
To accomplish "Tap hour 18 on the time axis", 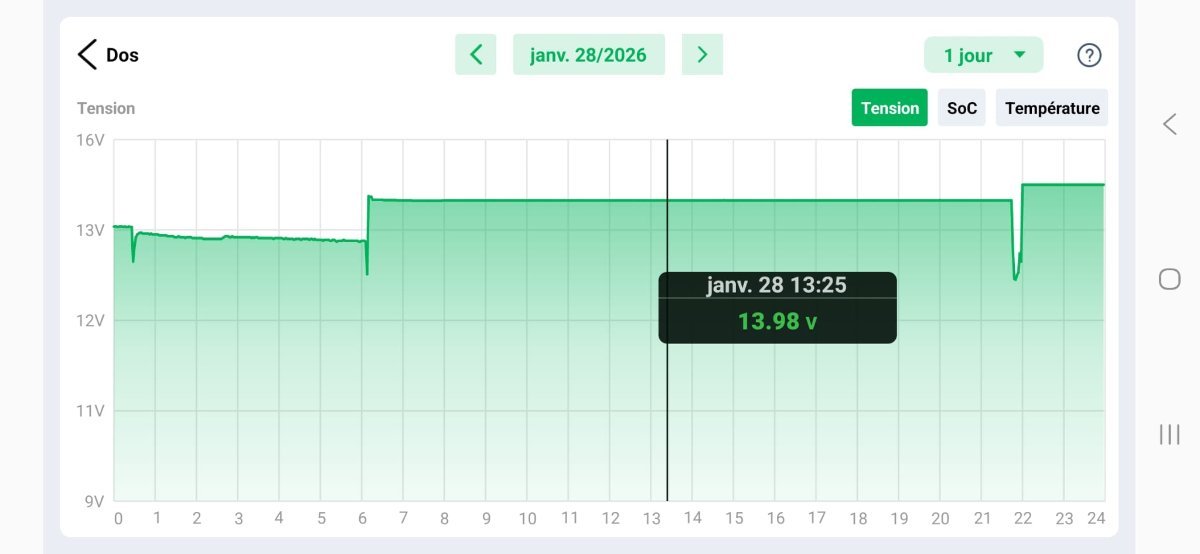I will tap(858, 518).
